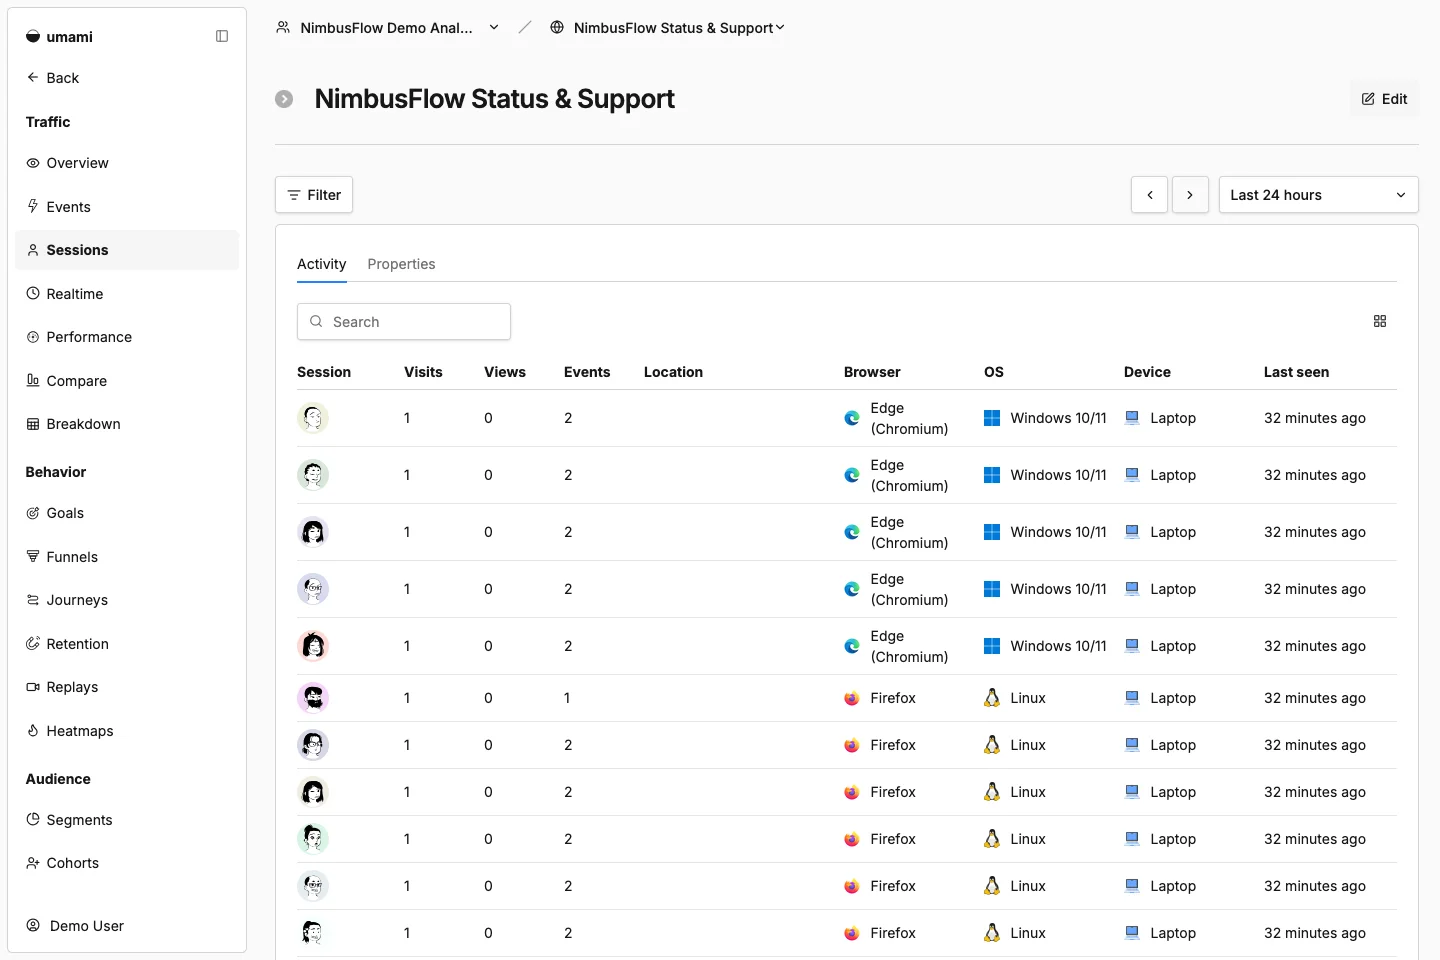Go Back in the sidebar
Viewport: 1440px width, 960px height.
click(x=53, y=78)
